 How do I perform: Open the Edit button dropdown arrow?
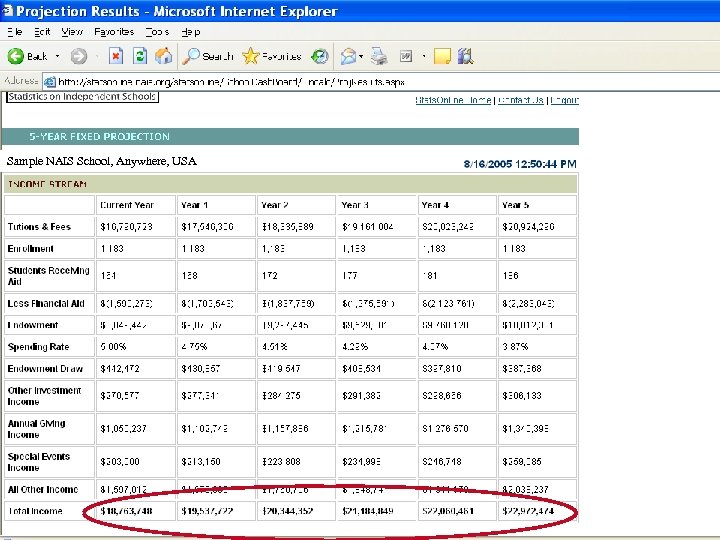423,56
